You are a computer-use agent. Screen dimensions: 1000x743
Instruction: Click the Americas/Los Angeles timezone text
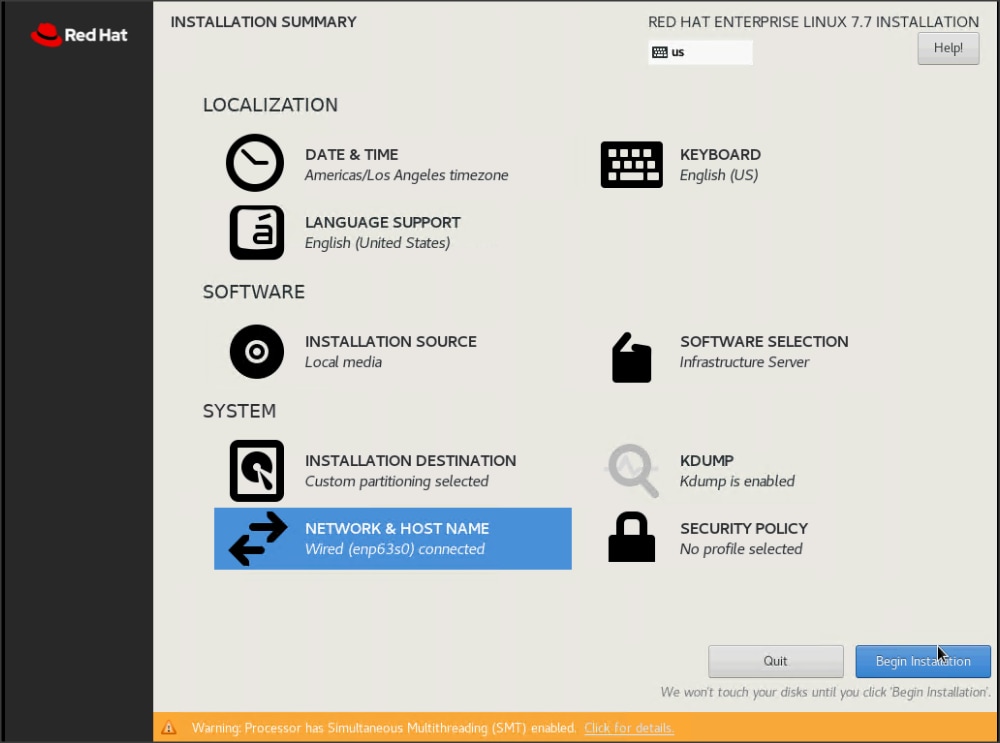pyautogui.click(x=406, y=175)
